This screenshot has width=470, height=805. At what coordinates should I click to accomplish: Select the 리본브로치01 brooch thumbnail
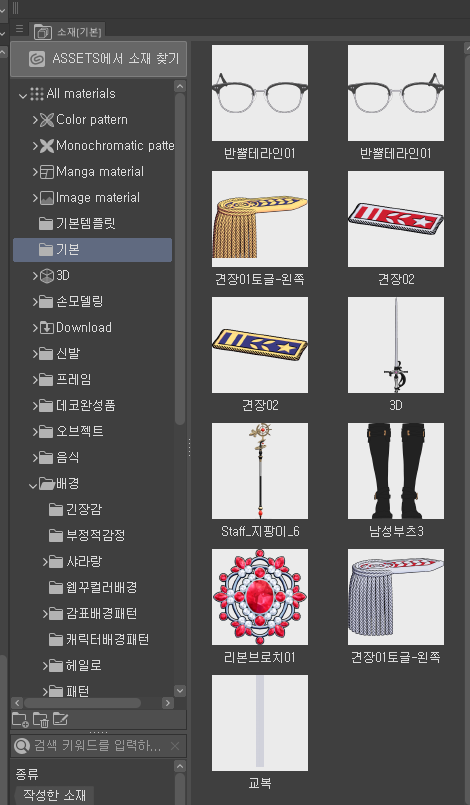260,597
